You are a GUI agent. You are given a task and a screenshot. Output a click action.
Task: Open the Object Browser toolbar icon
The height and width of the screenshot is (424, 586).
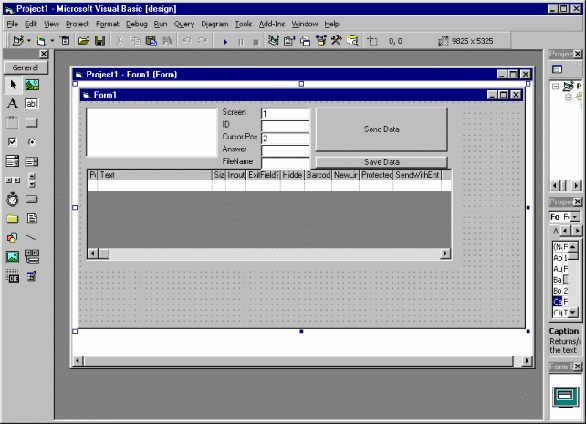[321, 40]
